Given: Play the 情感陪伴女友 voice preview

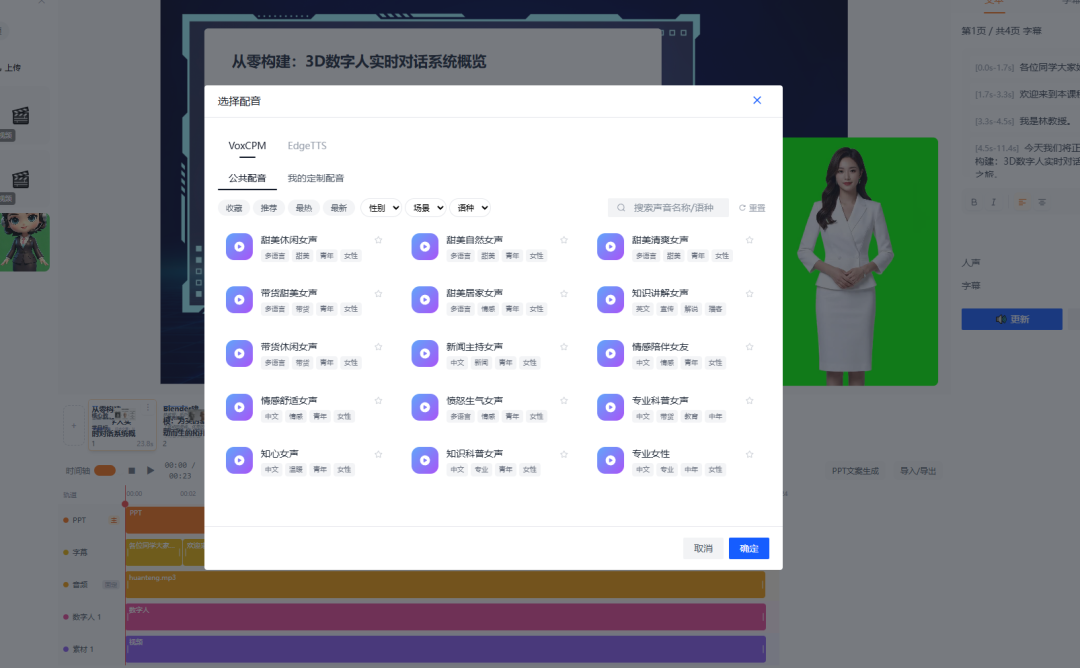Looking at the screenshot, I should 610,353.
